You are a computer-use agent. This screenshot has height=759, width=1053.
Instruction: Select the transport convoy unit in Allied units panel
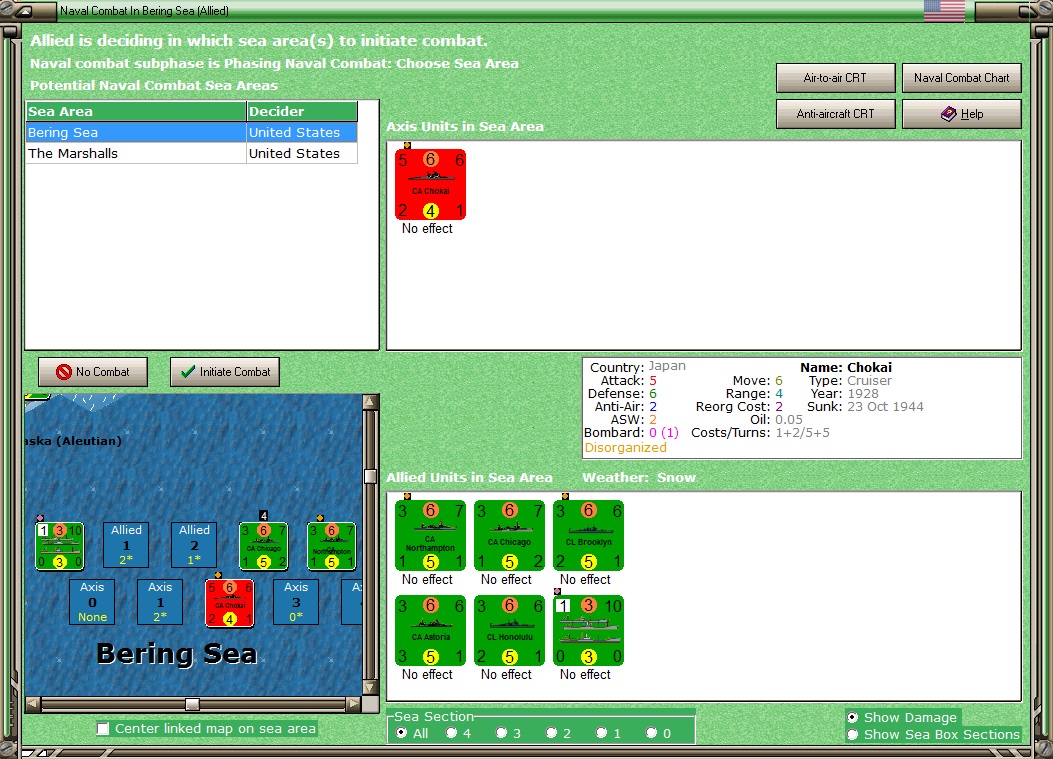(588, 630)
